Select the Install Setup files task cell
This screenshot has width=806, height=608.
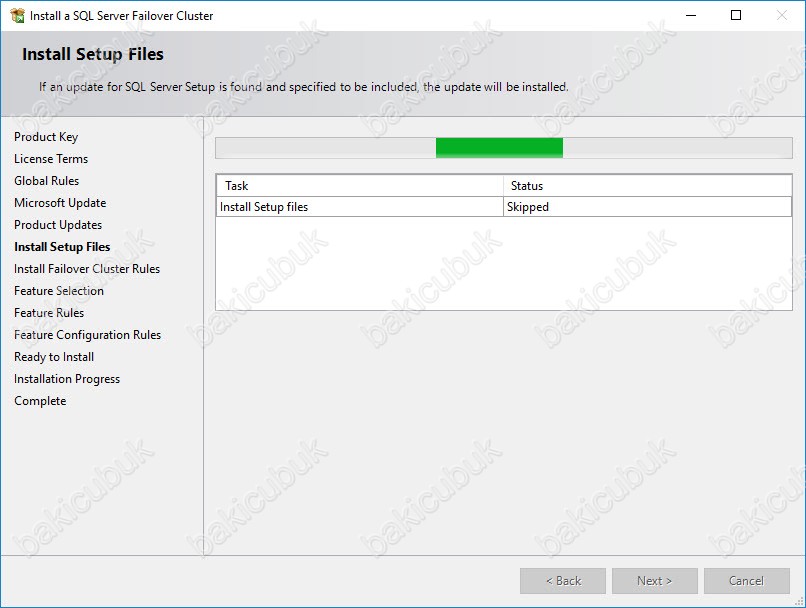[x=359, y=207]
